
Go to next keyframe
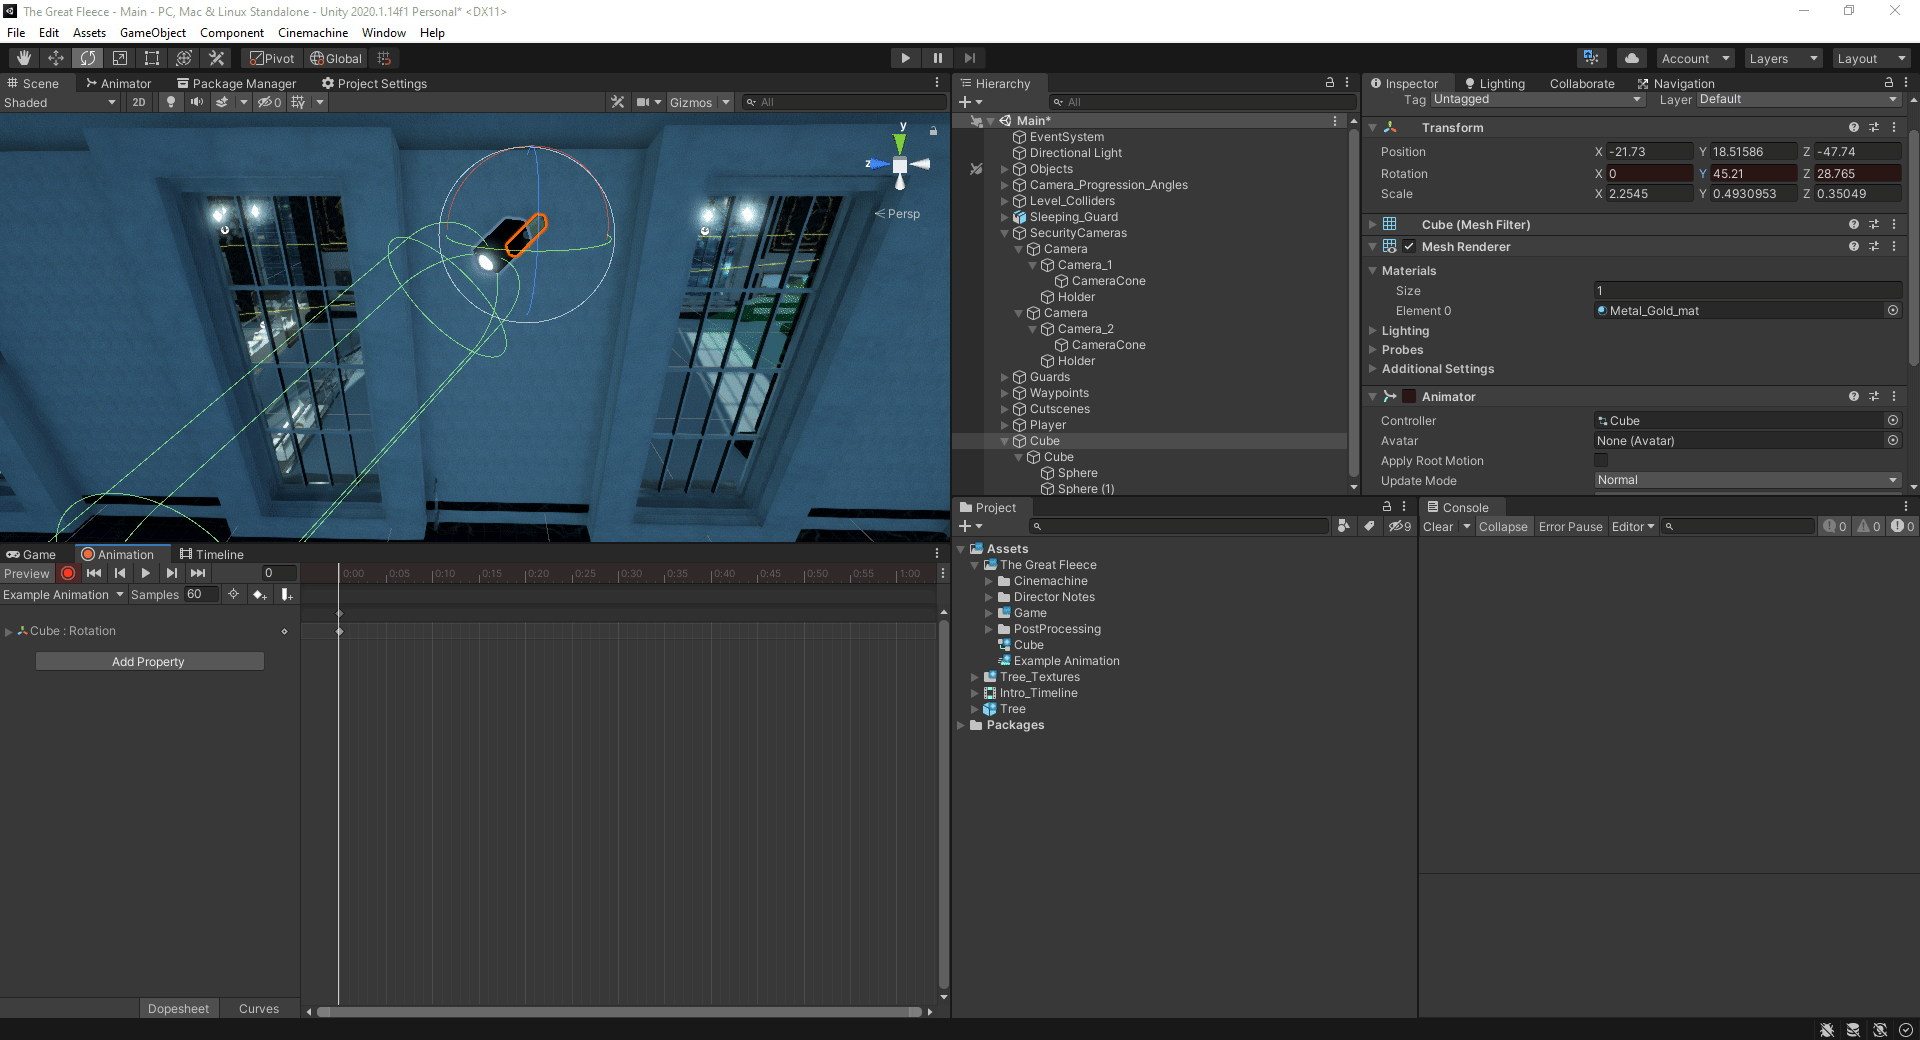(172, 573)
